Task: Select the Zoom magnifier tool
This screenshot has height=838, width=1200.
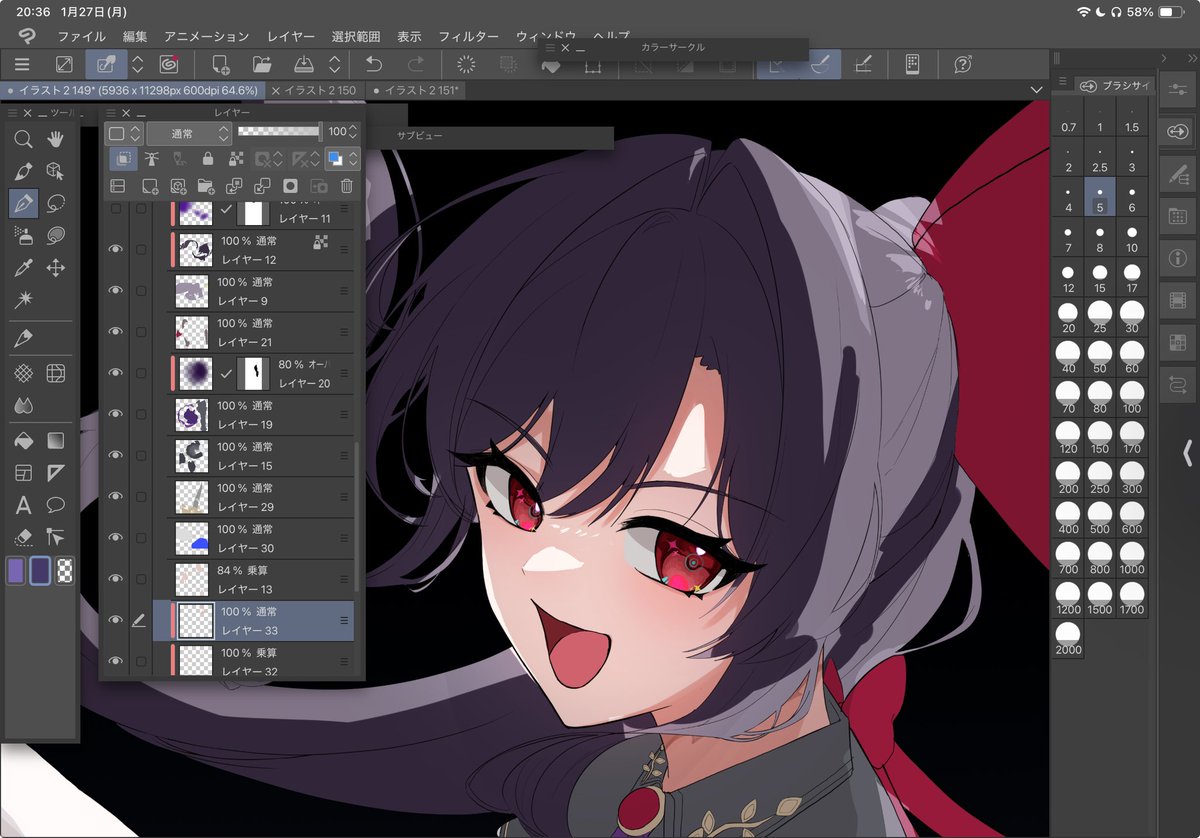Action: (24, 139)
